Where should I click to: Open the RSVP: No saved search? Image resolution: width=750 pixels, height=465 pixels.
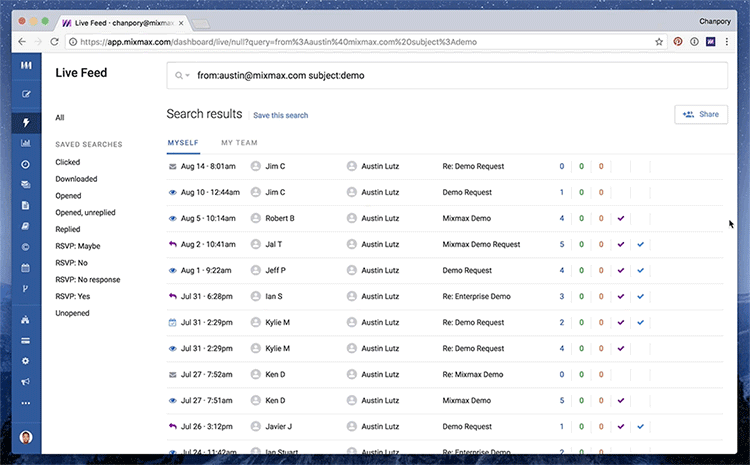click(71, 263)
